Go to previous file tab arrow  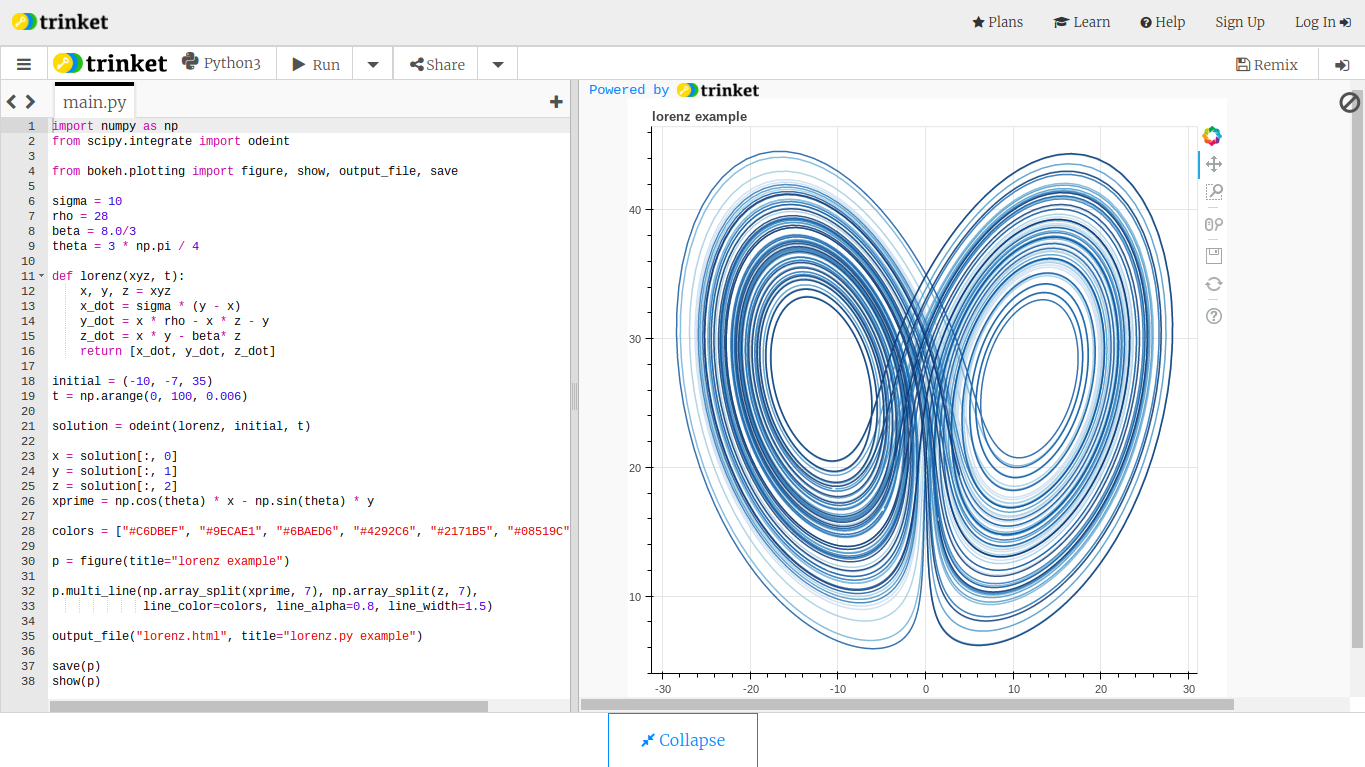(x=12, y=101)
